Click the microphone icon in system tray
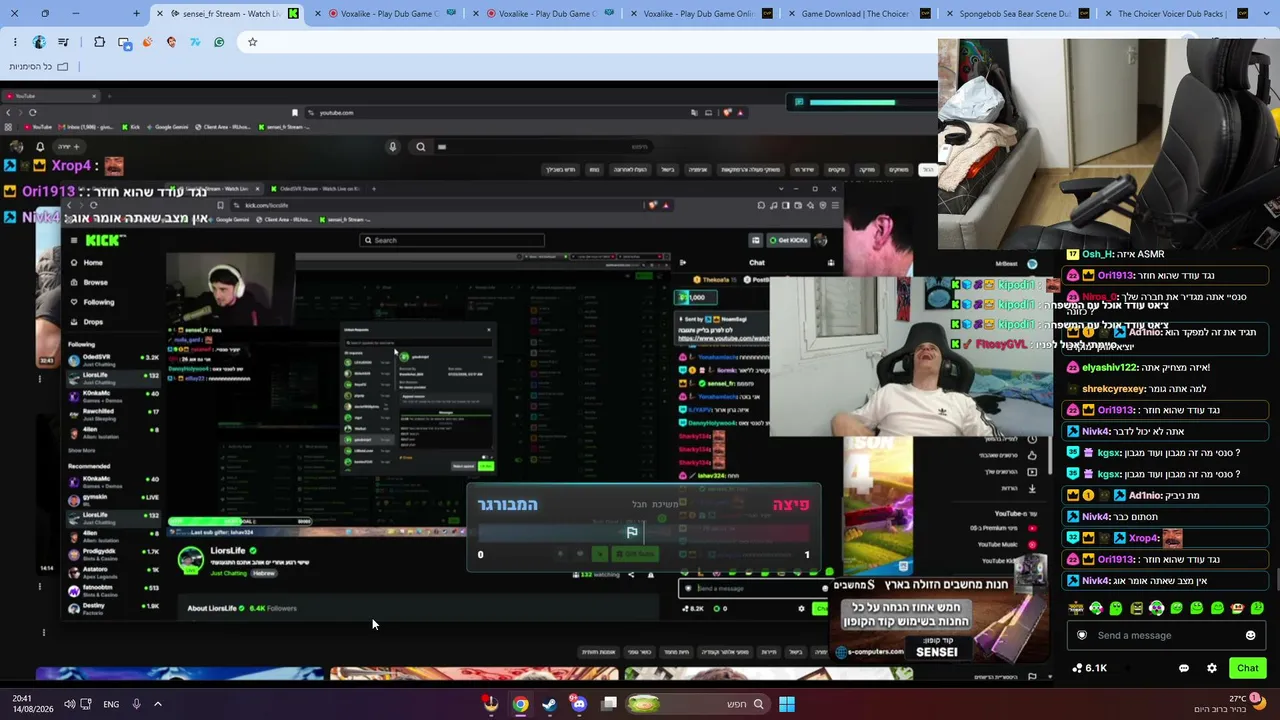This screenshot has width=1280, height=720. pyautogui.click(x=136, y=704)
